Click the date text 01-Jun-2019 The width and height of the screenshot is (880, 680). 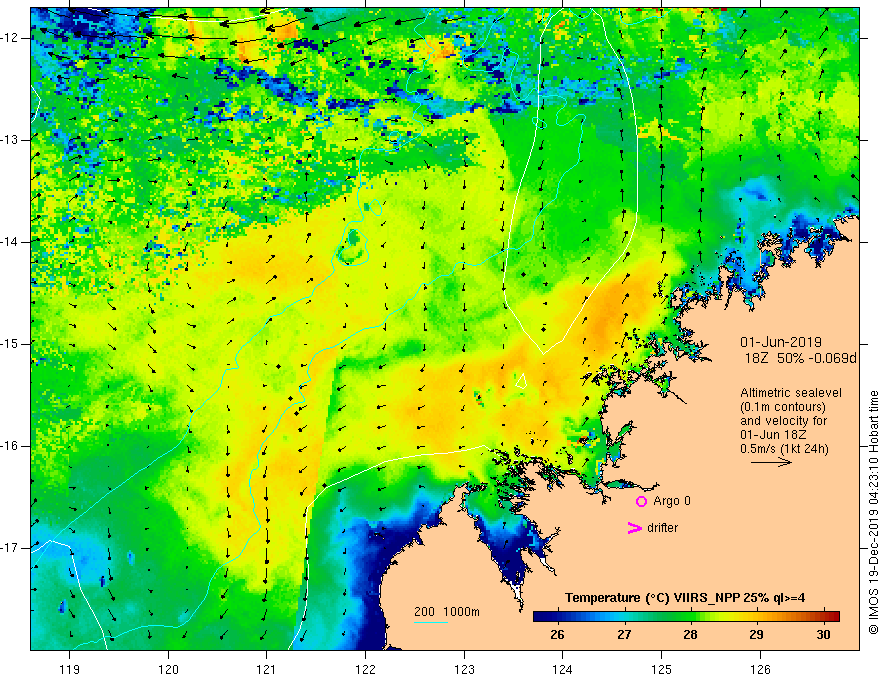(781, 342)
